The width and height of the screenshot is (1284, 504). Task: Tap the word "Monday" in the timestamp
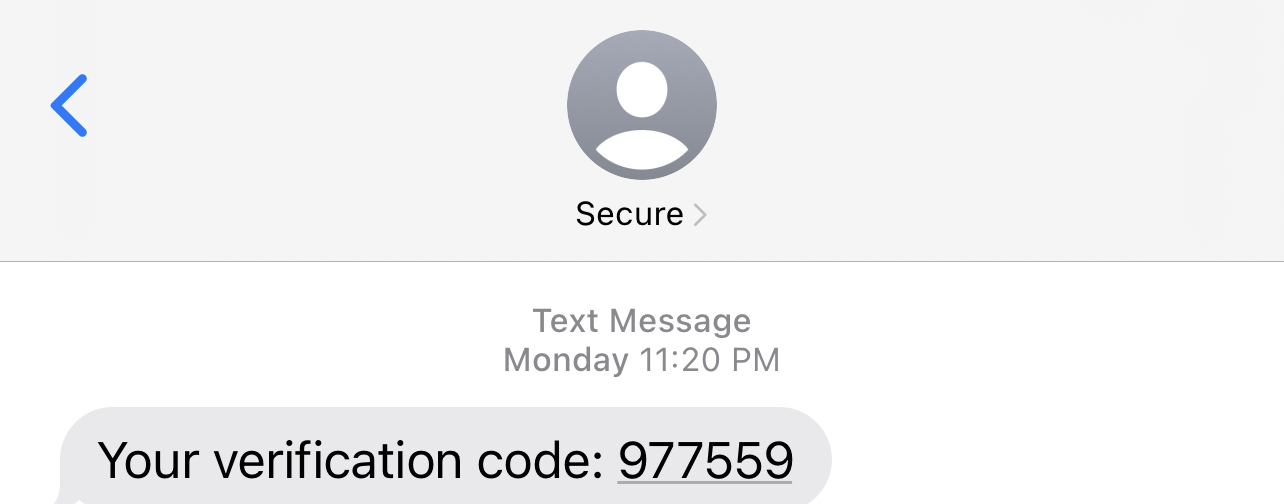[x=566, y=359]
